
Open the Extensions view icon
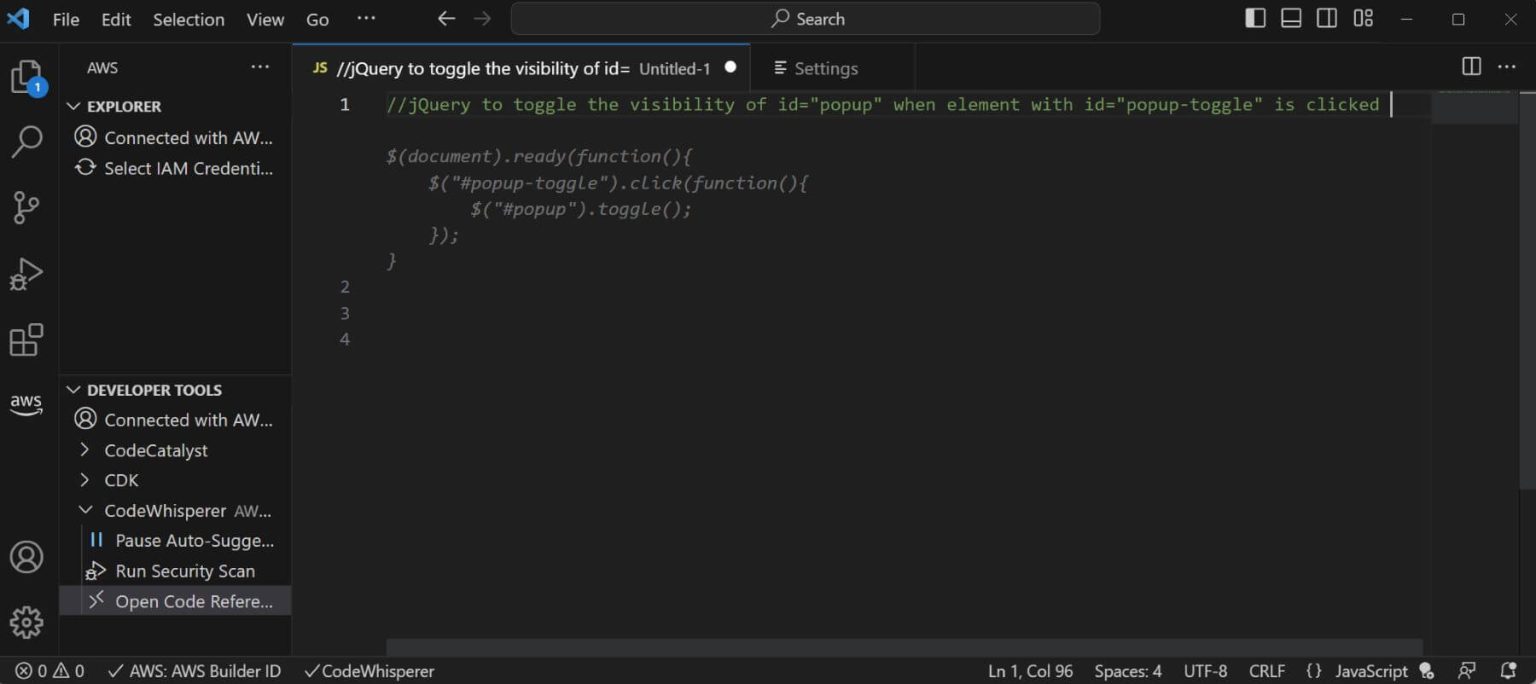25,339
